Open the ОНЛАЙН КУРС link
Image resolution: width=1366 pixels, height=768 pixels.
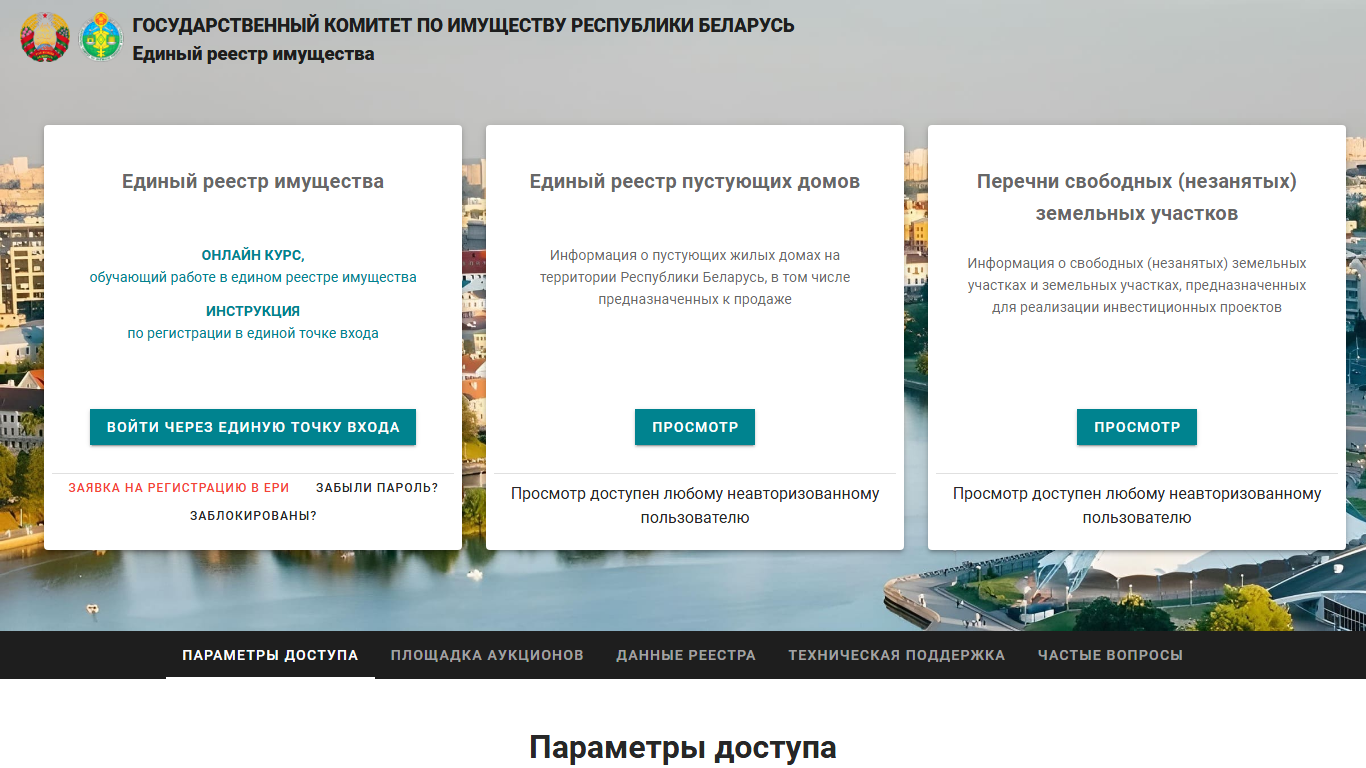click(x=251, y=255)
